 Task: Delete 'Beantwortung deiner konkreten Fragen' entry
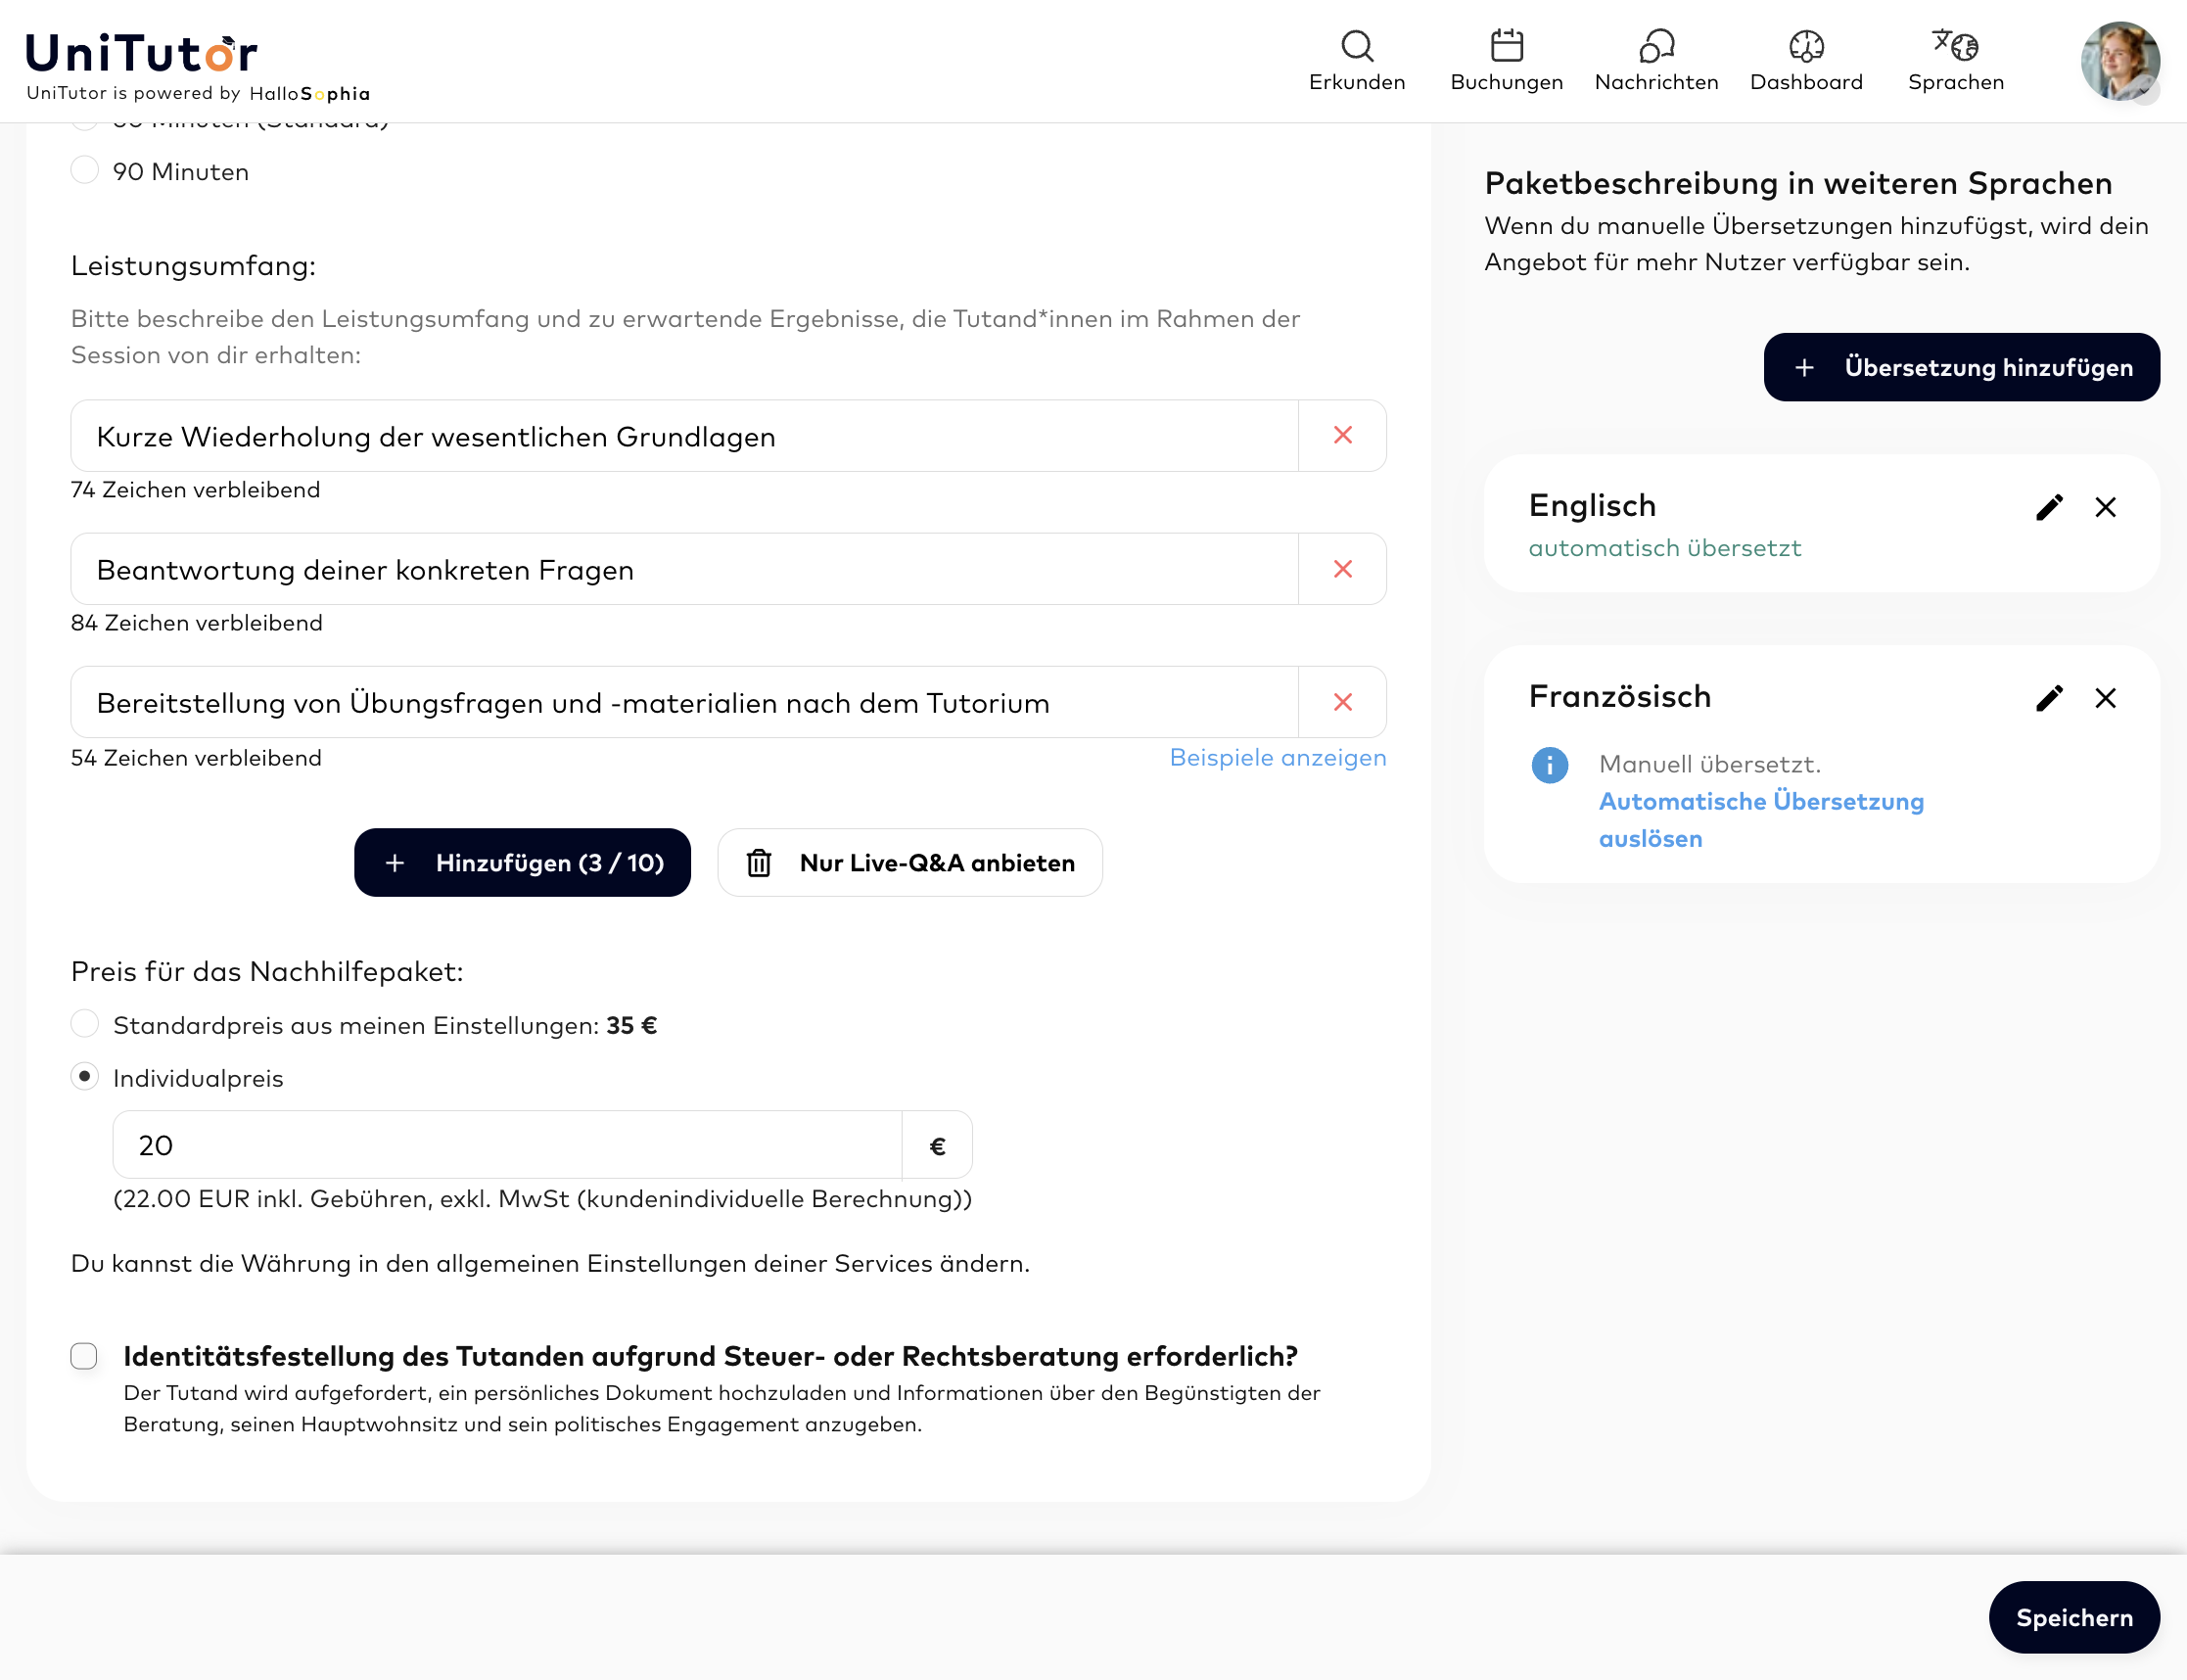1342,569
